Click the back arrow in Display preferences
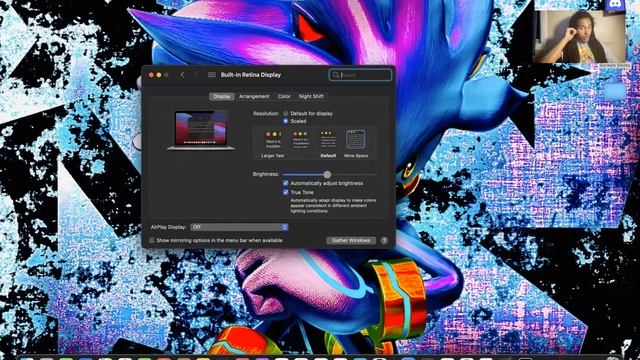 pos(182,75)
